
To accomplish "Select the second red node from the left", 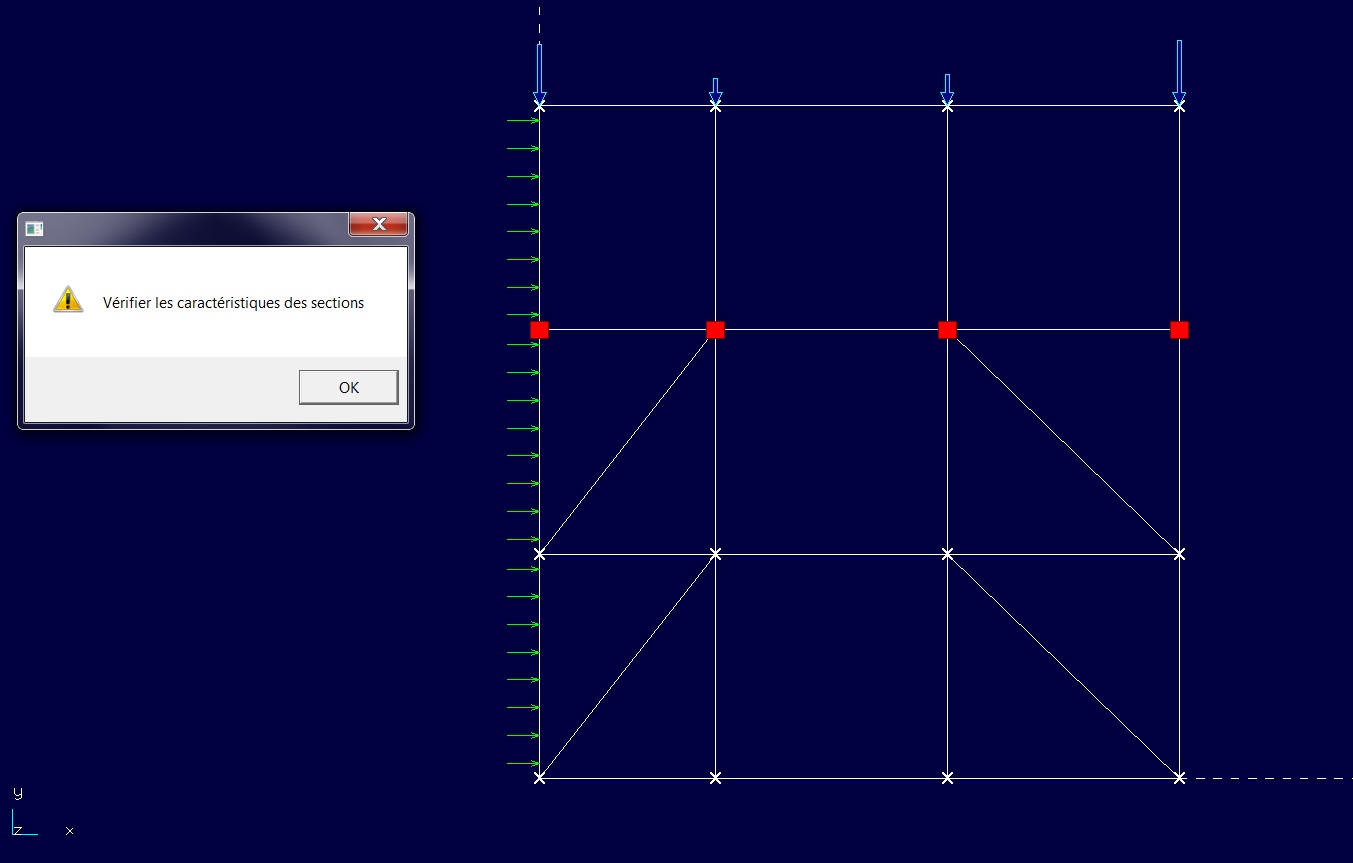I will tap(715, 330).
